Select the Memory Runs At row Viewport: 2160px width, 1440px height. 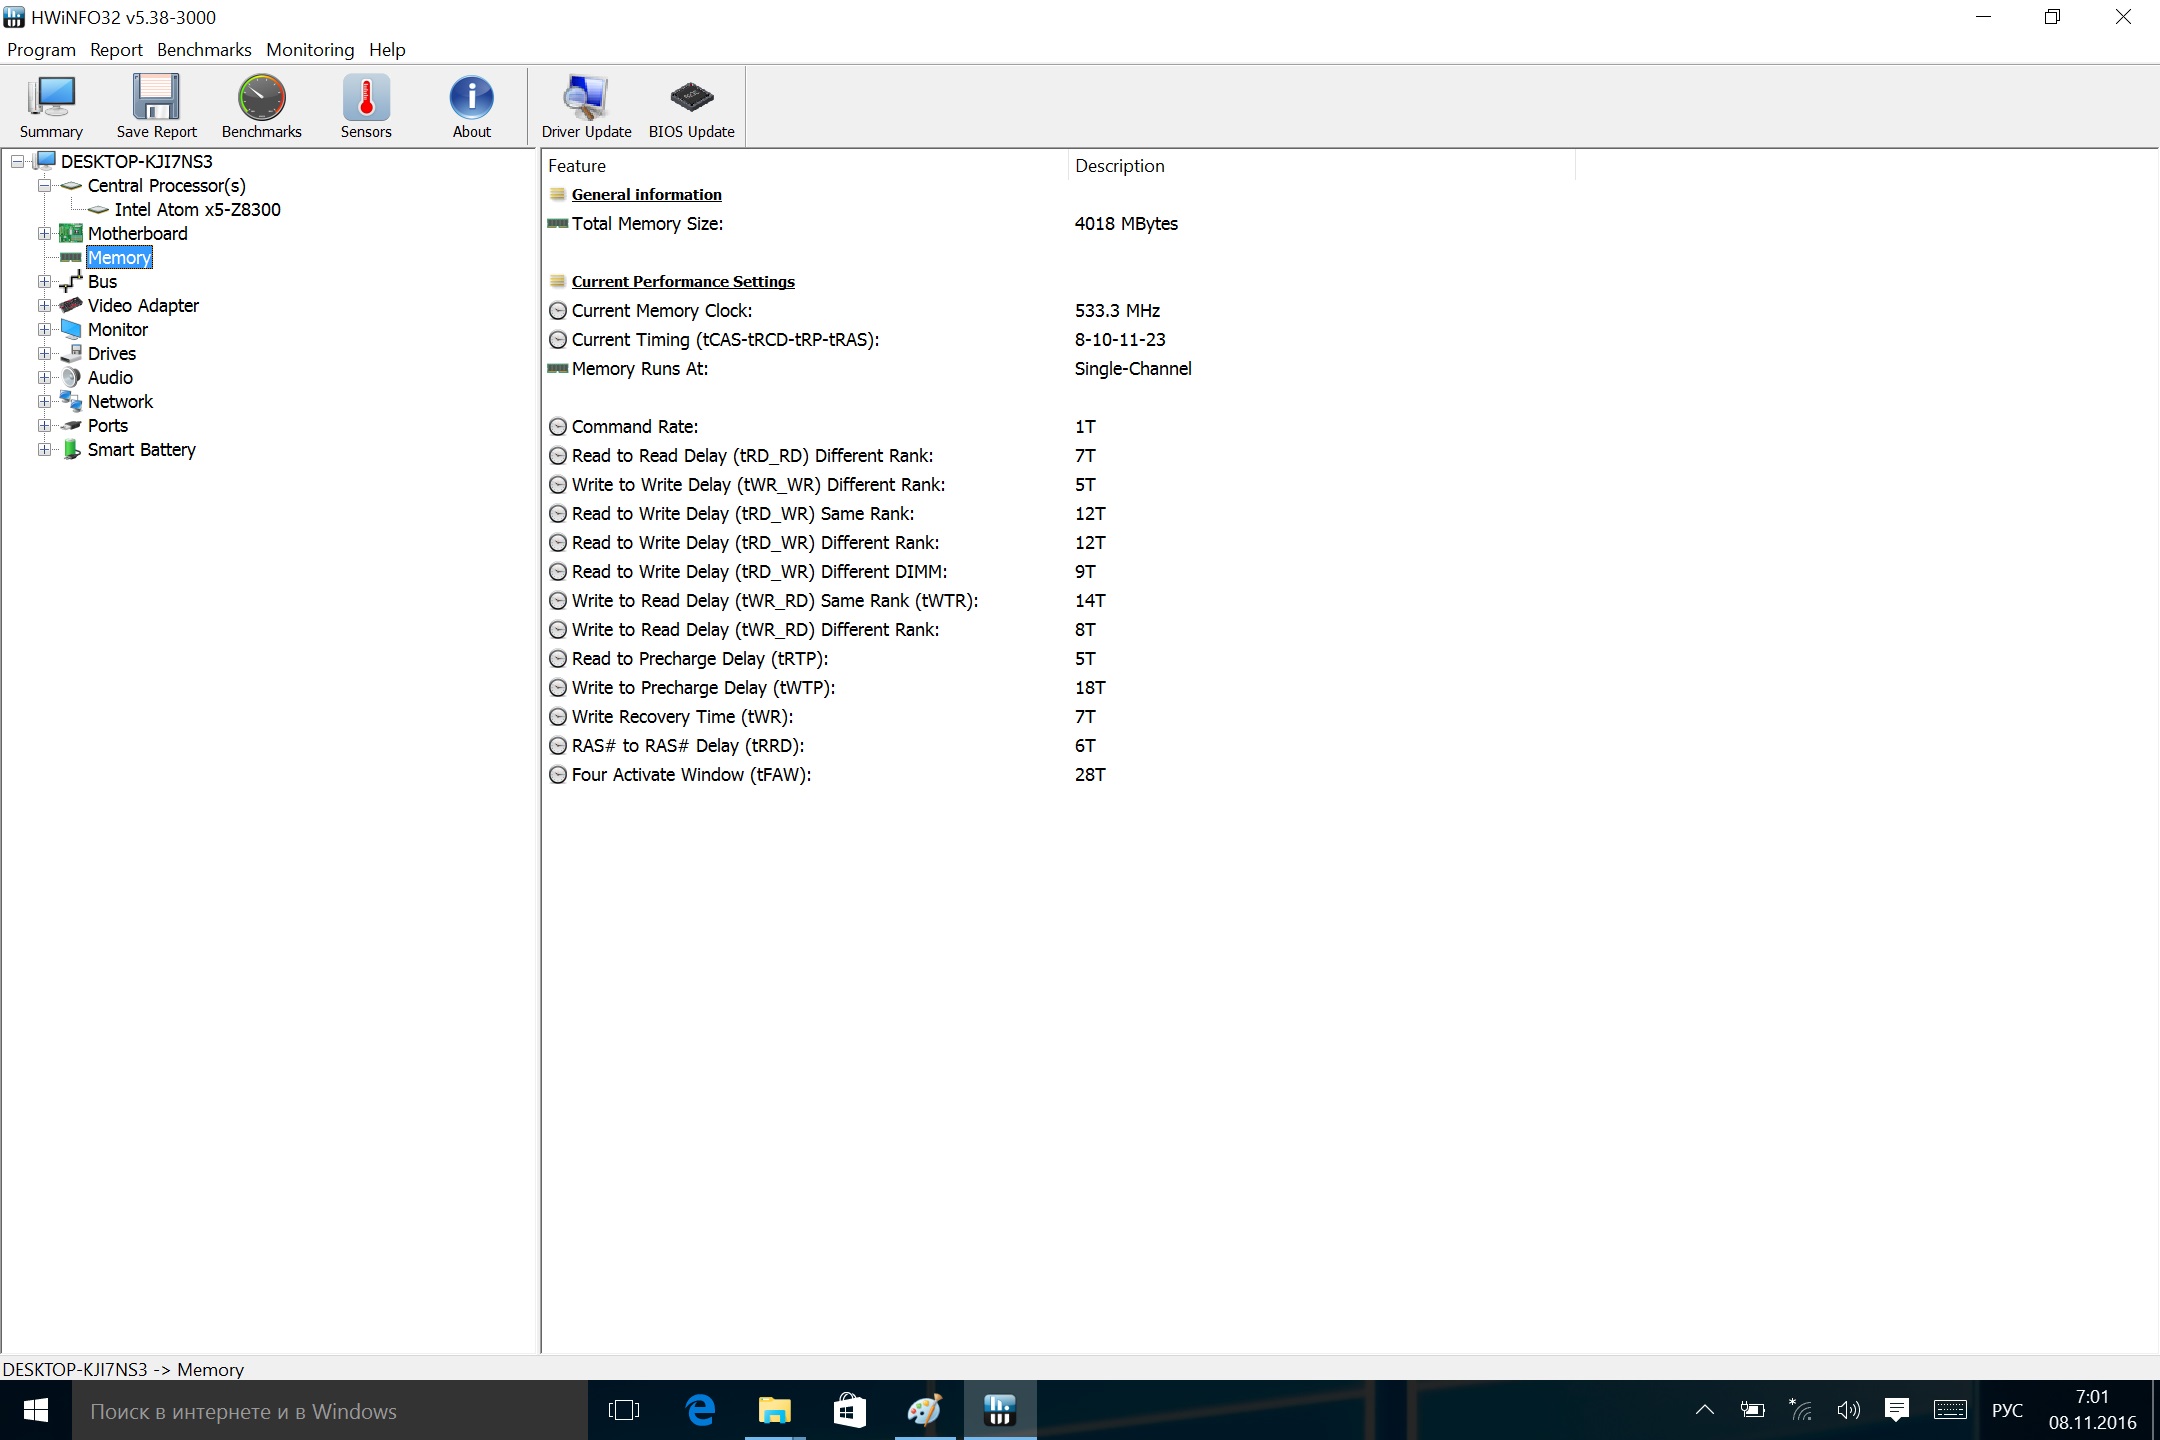(870, 368)
